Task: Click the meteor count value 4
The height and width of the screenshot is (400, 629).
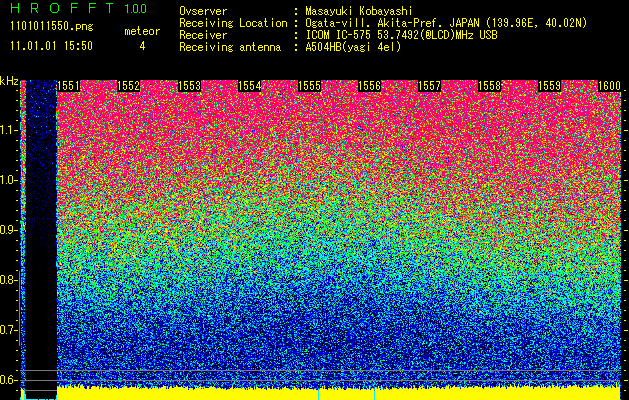Action: point(142,46)
